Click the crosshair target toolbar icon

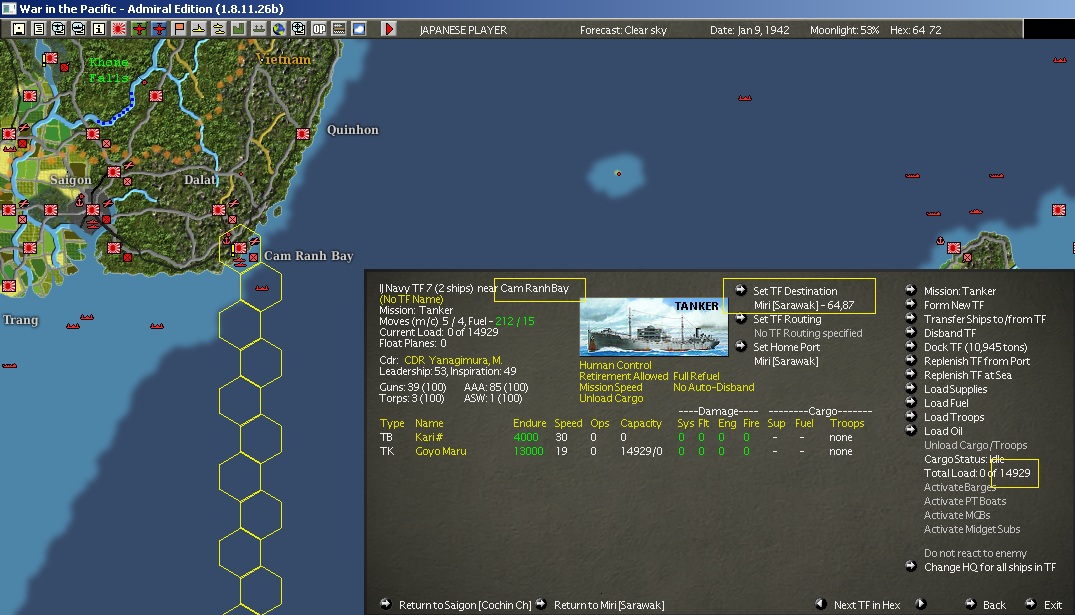tap(299, 29)
